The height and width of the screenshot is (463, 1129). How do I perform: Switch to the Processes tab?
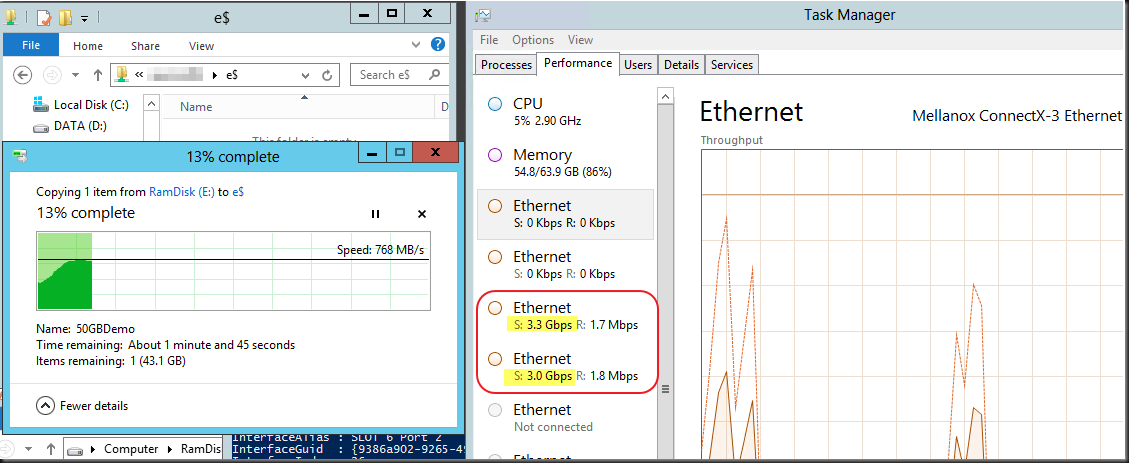pyautogui.click(x=506, y=65)
